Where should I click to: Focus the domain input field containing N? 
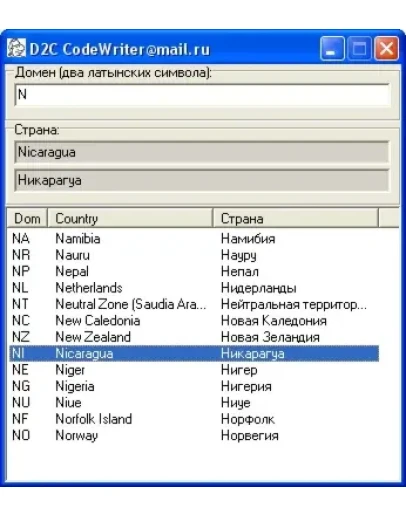202,95
